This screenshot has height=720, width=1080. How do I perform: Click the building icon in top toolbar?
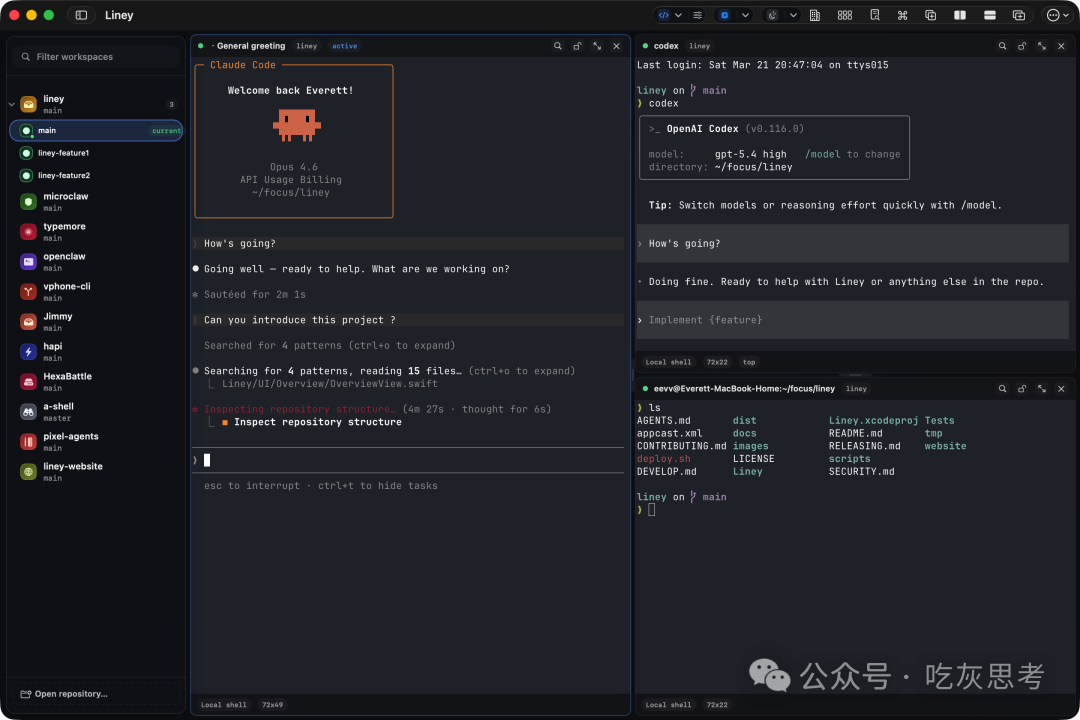(815, 15)
